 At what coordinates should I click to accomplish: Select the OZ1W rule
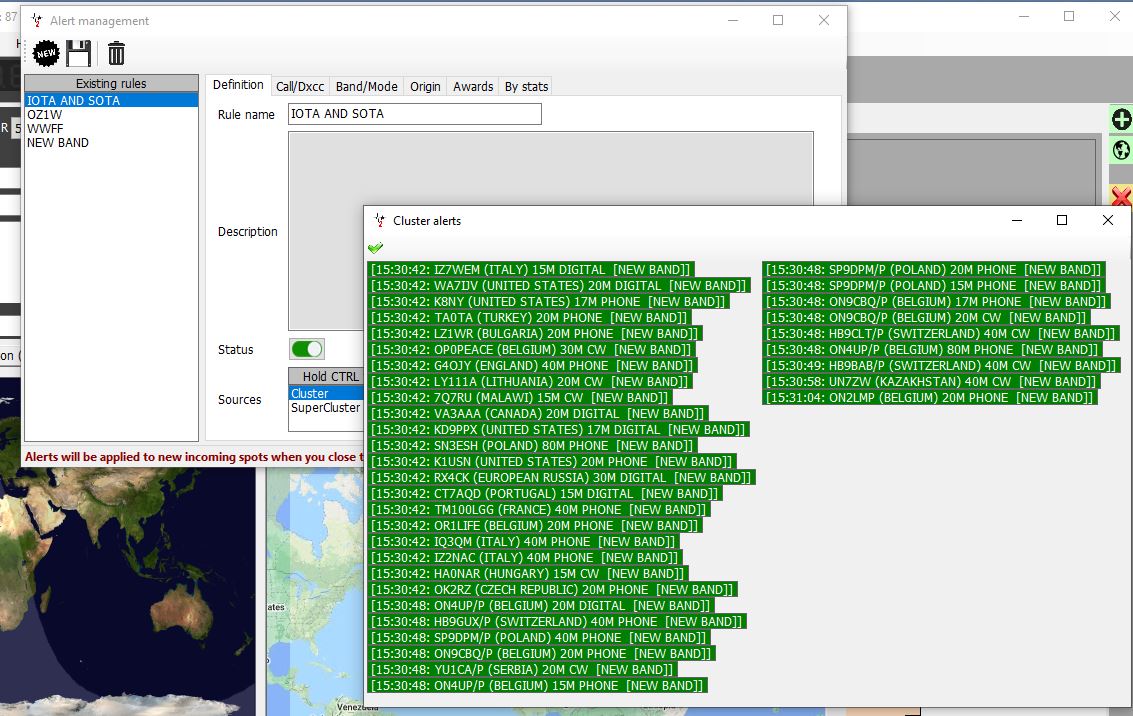click(111, 114)
